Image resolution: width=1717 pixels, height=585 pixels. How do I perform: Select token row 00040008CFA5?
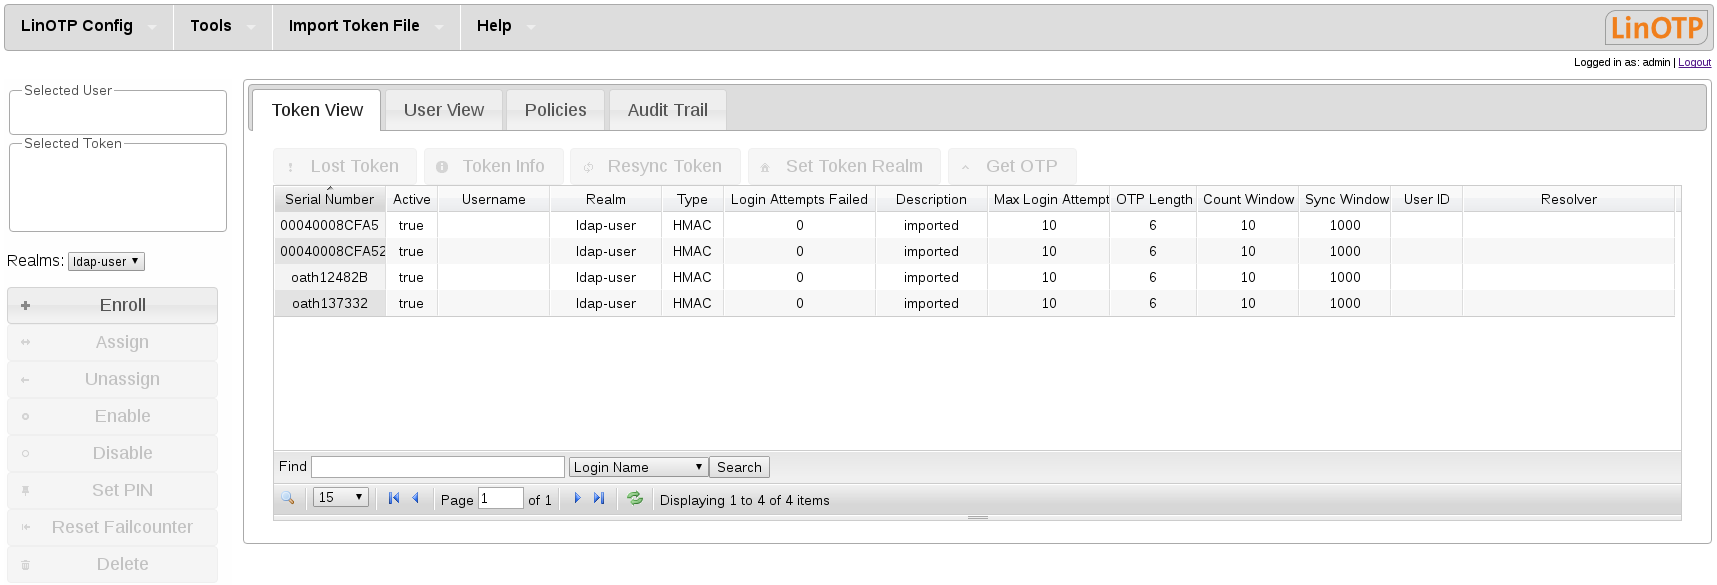[329, 225]
